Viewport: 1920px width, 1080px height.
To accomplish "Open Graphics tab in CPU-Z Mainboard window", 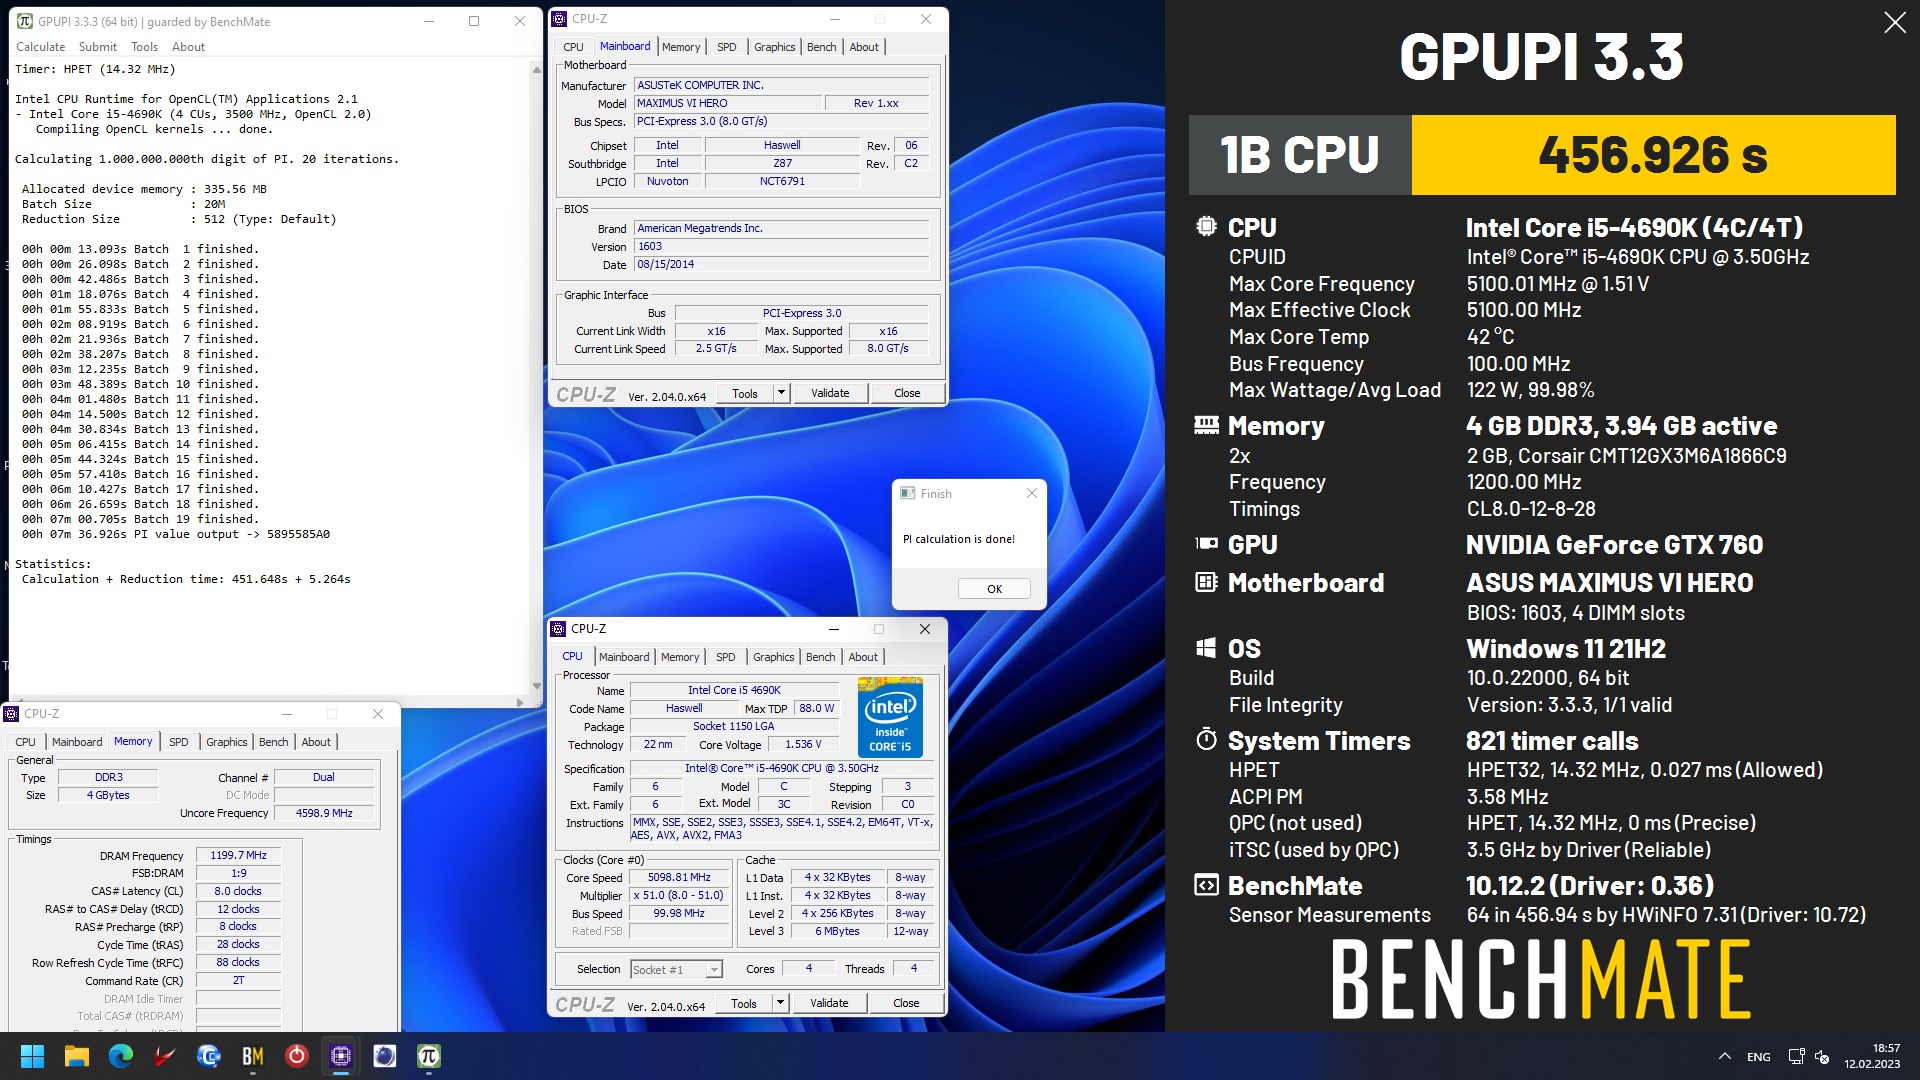I will (x=775, y=47).
